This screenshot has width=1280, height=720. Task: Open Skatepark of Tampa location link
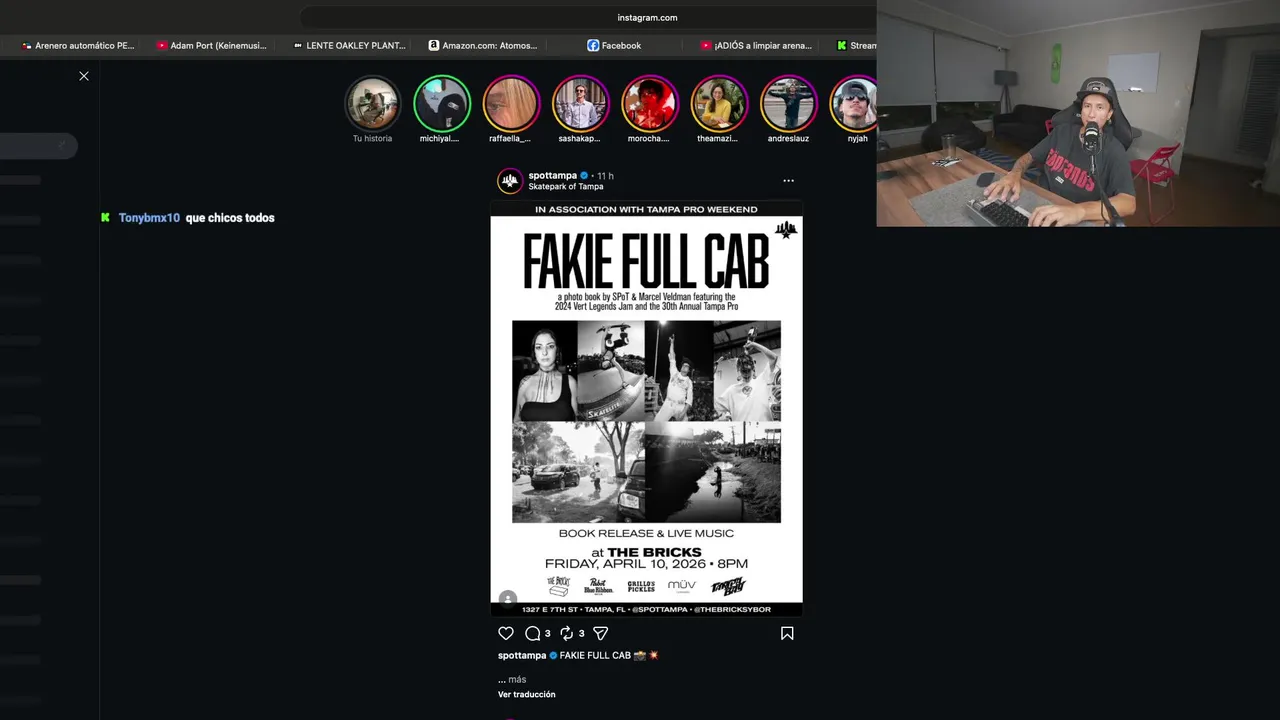566,187
